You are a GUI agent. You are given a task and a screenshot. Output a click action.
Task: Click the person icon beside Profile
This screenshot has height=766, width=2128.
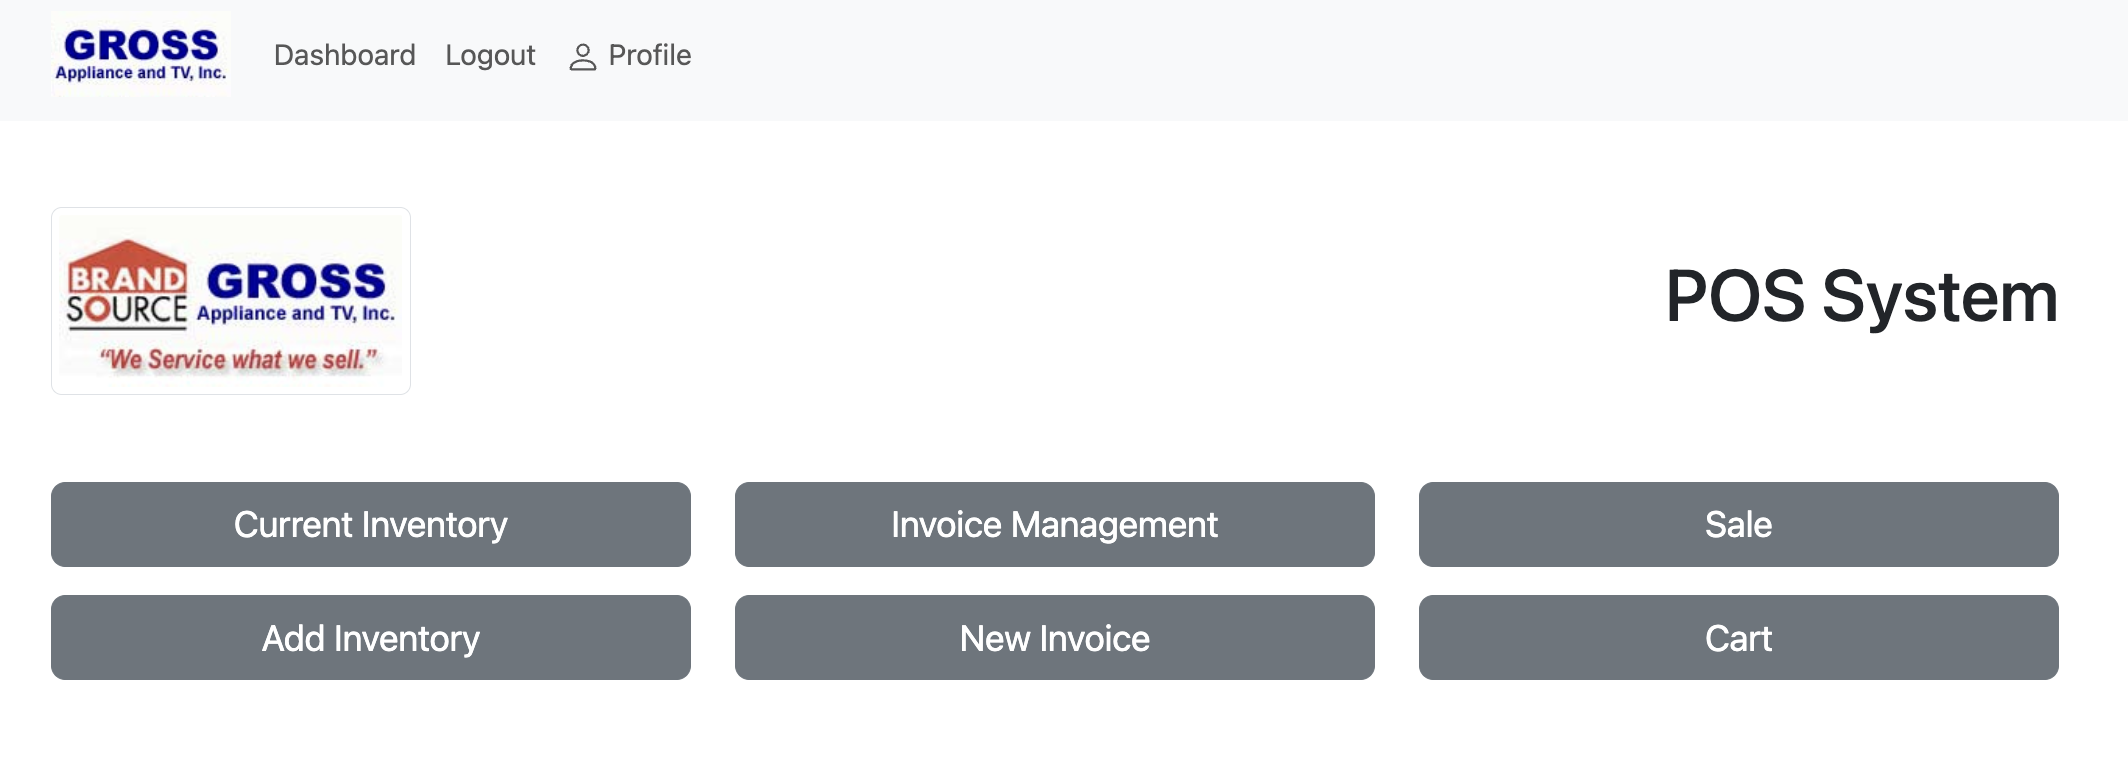(582, 57)
